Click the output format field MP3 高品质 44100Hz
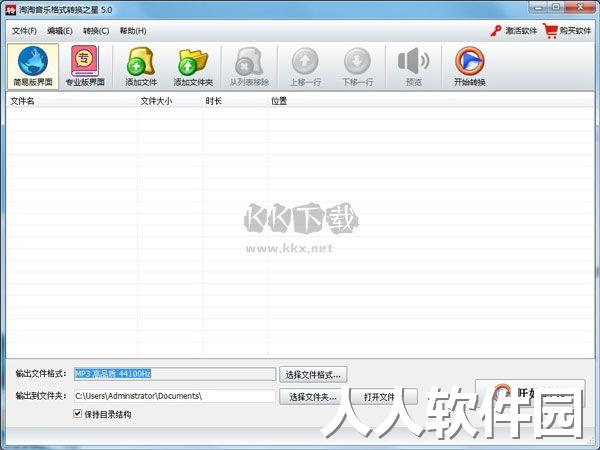Image resolution: width=600 pixels, height=450 pixels. click(x=175, y=374)
